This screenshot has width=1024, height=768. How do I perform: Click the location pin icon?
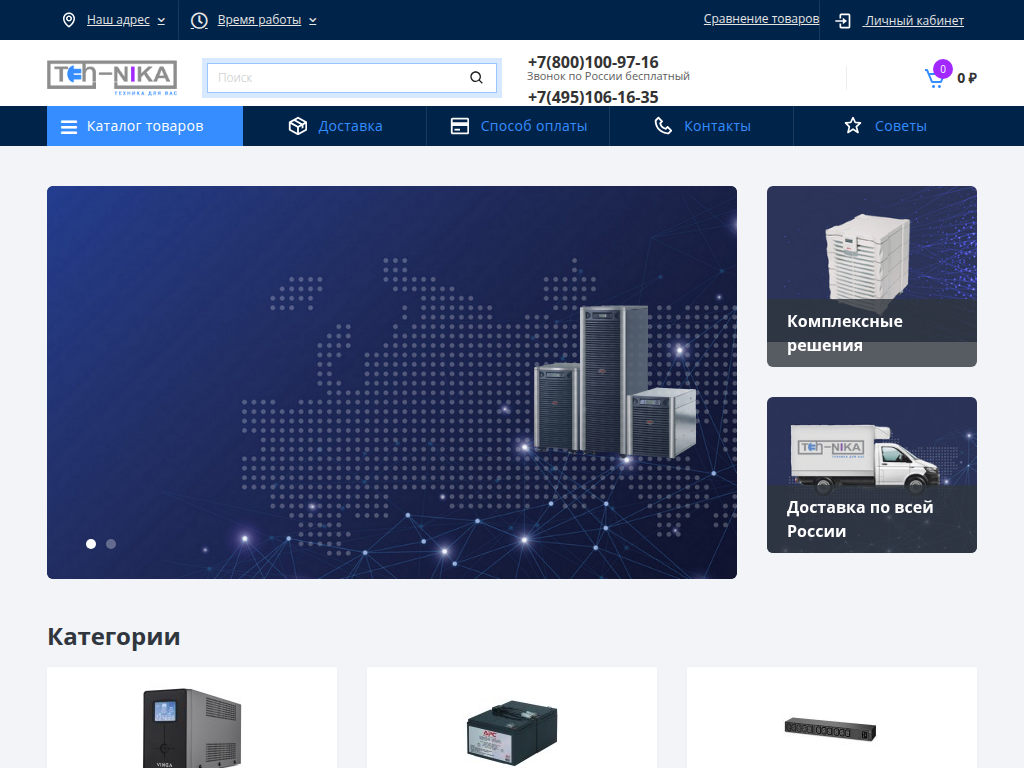pyautogui.click(x=69, y=20)
